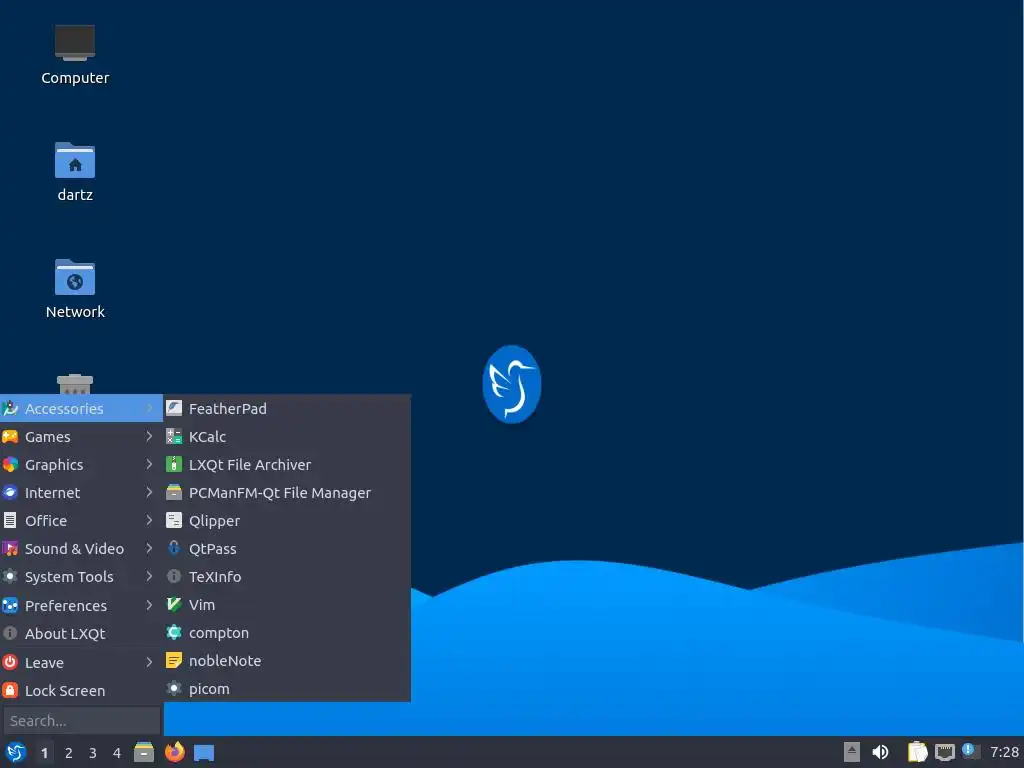Open the Network desktop folder icon
Viewport: 1024px width, 768px height.
[74, 289]
